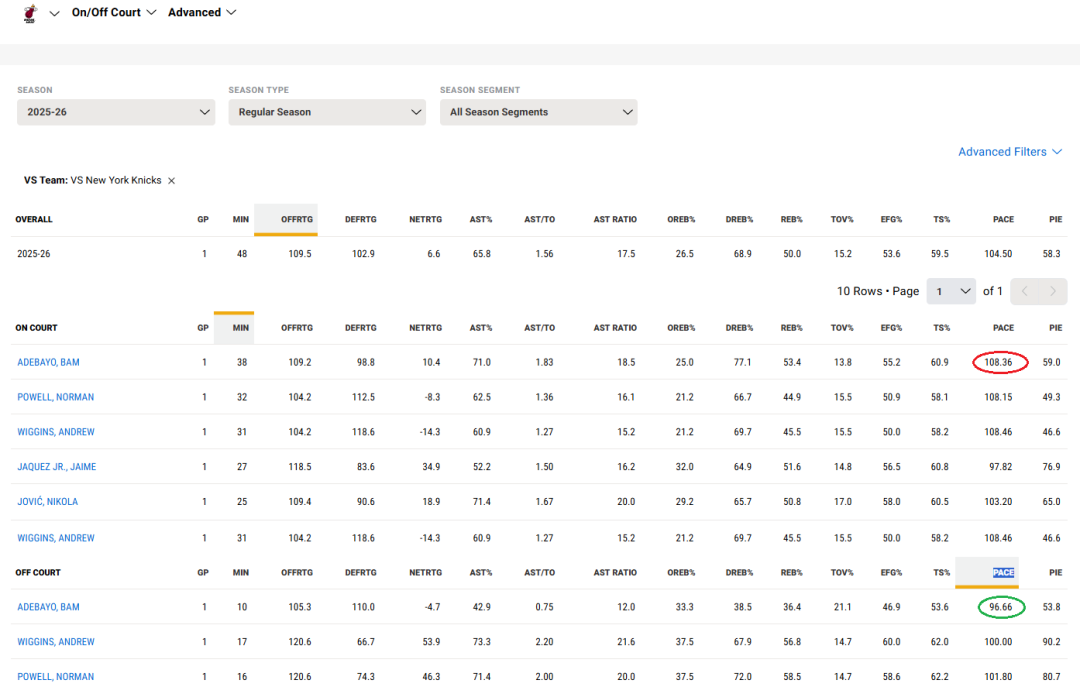Viewport: 1080px width, 687px height.
Task: Open the team selector chevron beside logo
Action: pos(54,14)
